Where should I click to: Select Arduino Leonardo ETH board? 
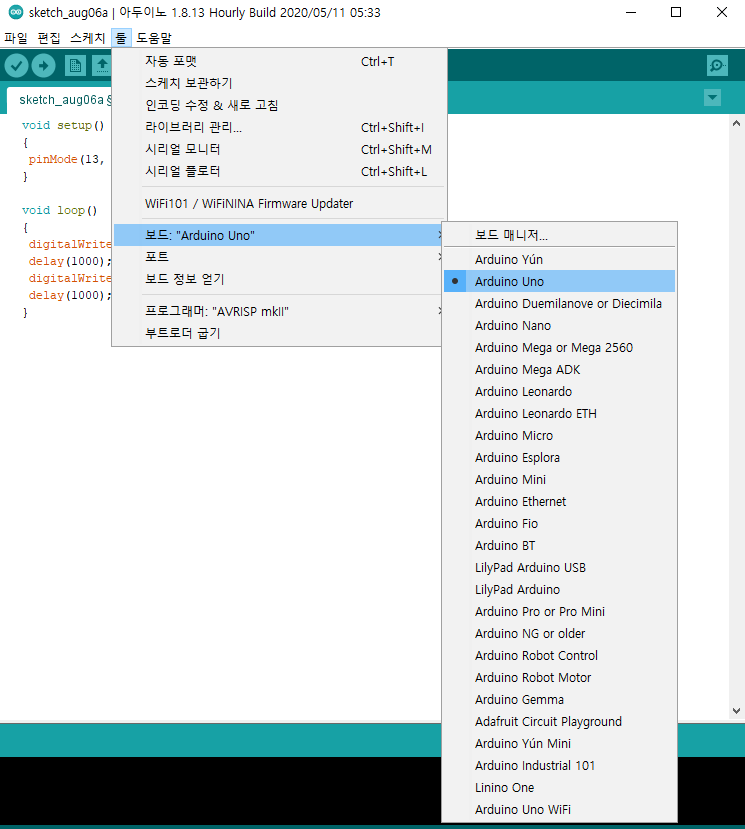pos(559,413)
